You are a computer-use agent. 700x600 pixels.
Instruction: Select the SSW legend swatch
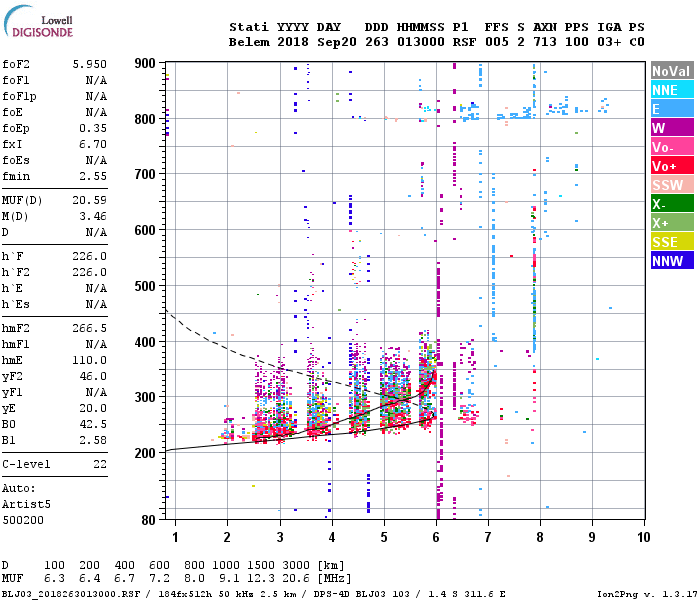coord(672,185)
